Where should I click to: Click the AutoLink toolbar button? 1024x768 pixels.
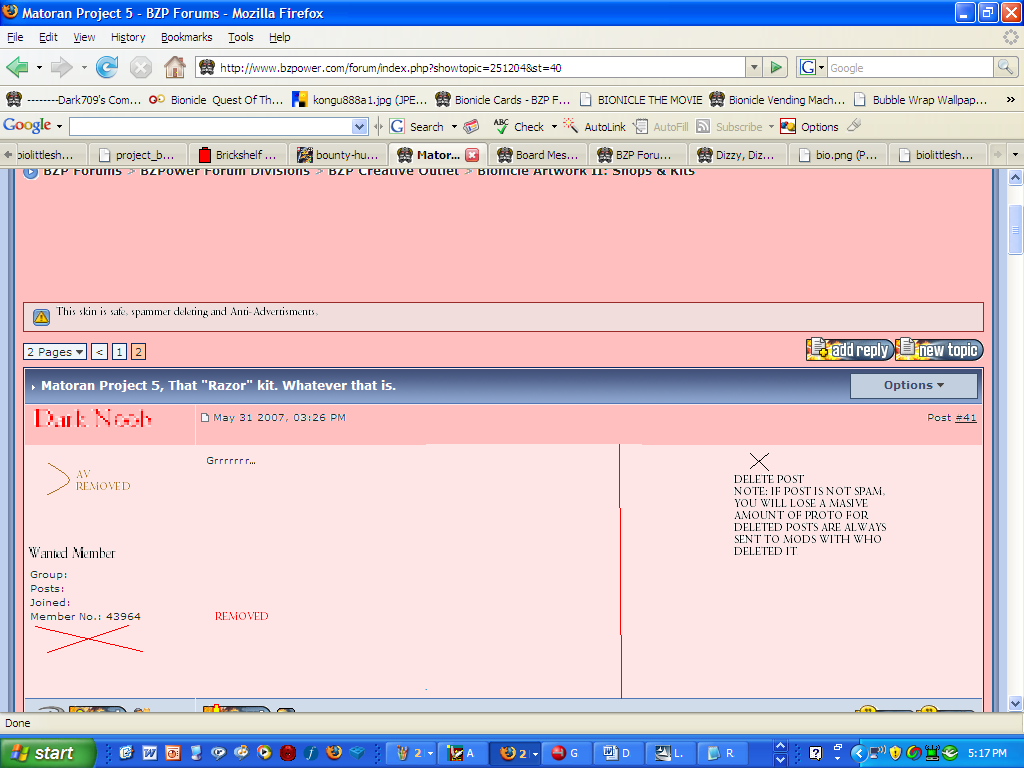pyautogui.click(x=595, y=127)
